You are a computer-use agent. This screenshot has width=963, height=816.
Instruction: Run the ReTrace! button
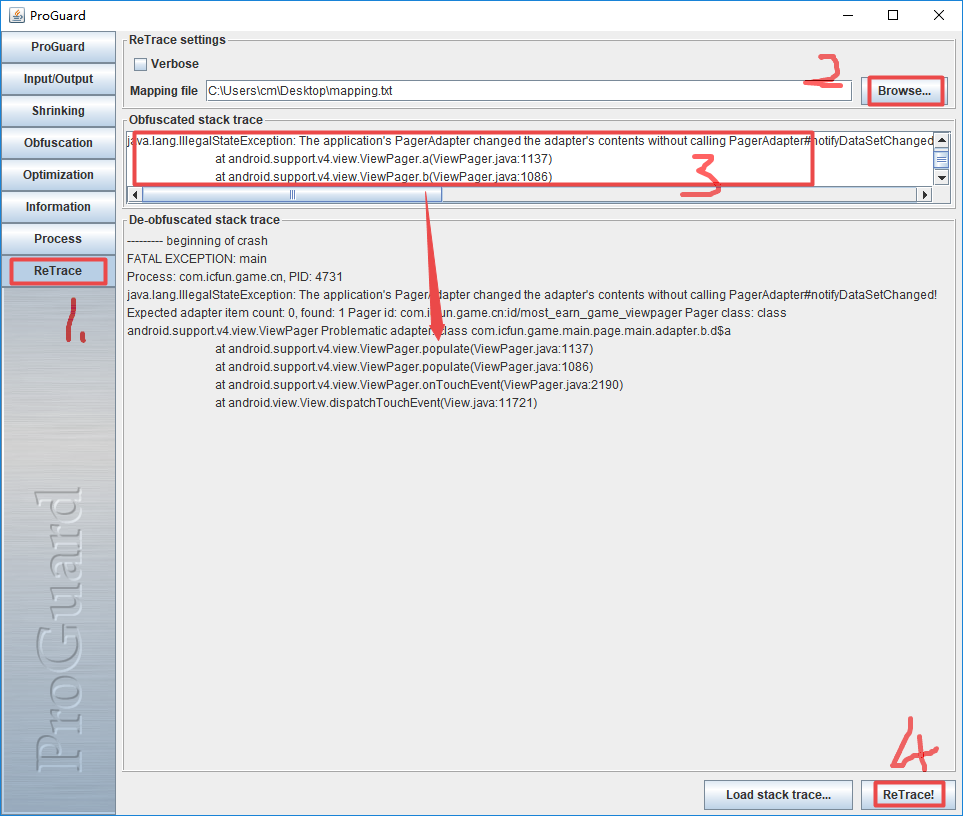click(908, 795)
